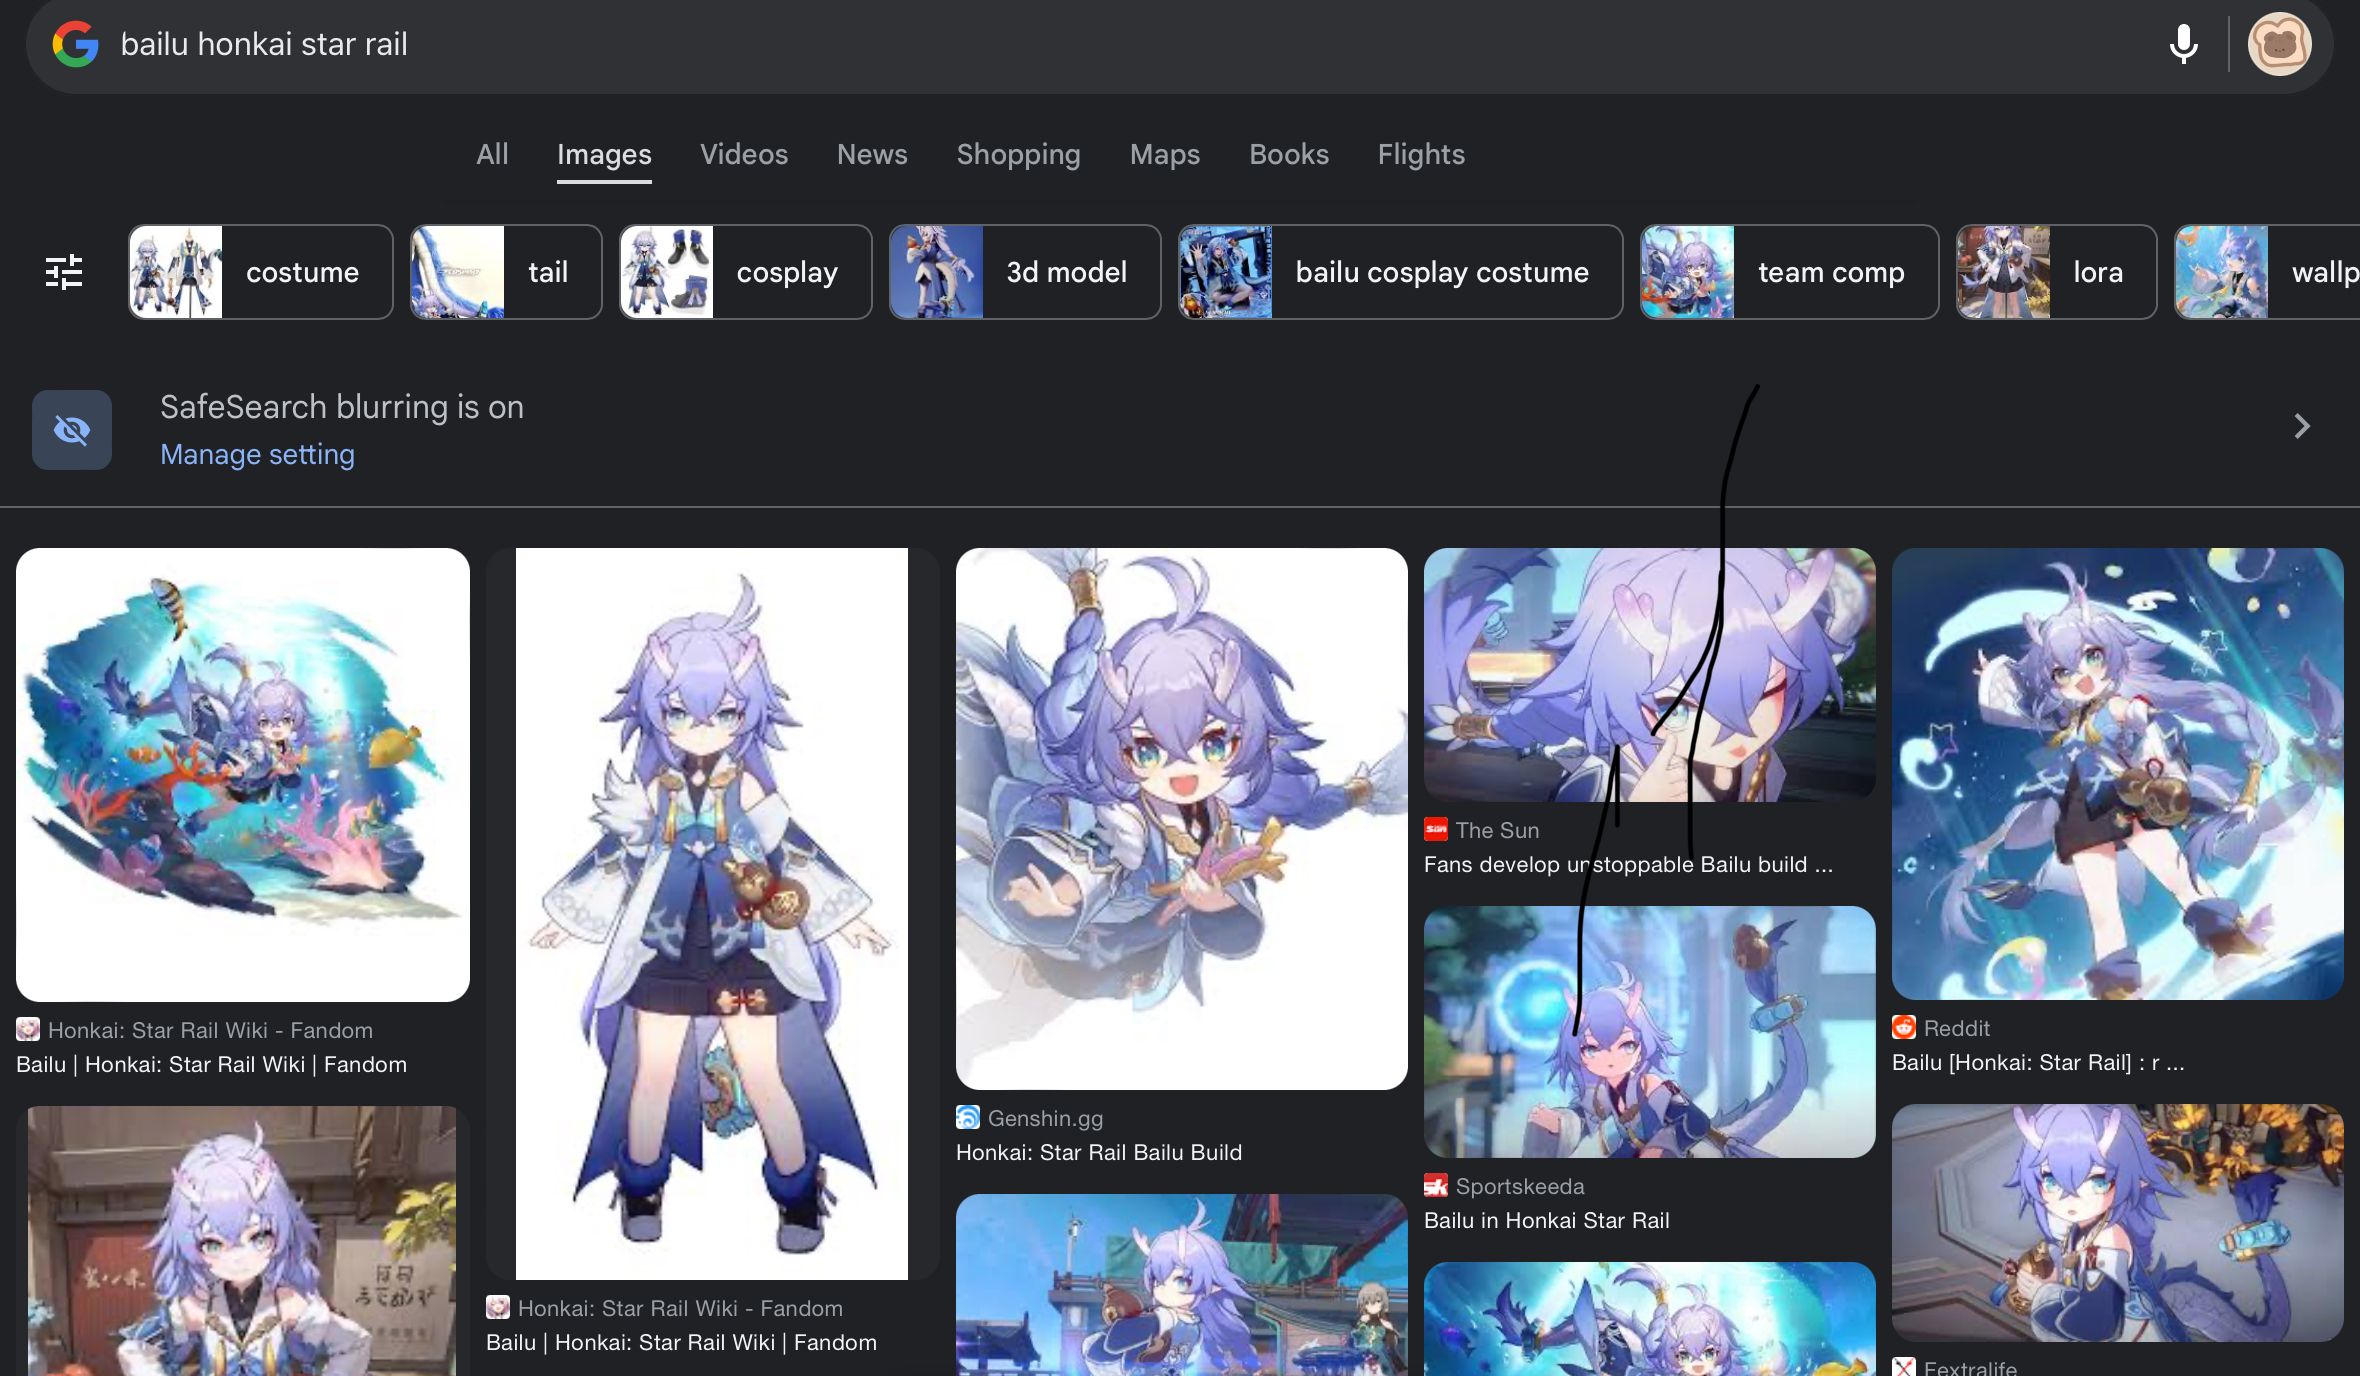Open your Google account profile avatar
The height and width of the screenshot is (1376, 2360).
pyautogui.click(x=2281, y=43)
